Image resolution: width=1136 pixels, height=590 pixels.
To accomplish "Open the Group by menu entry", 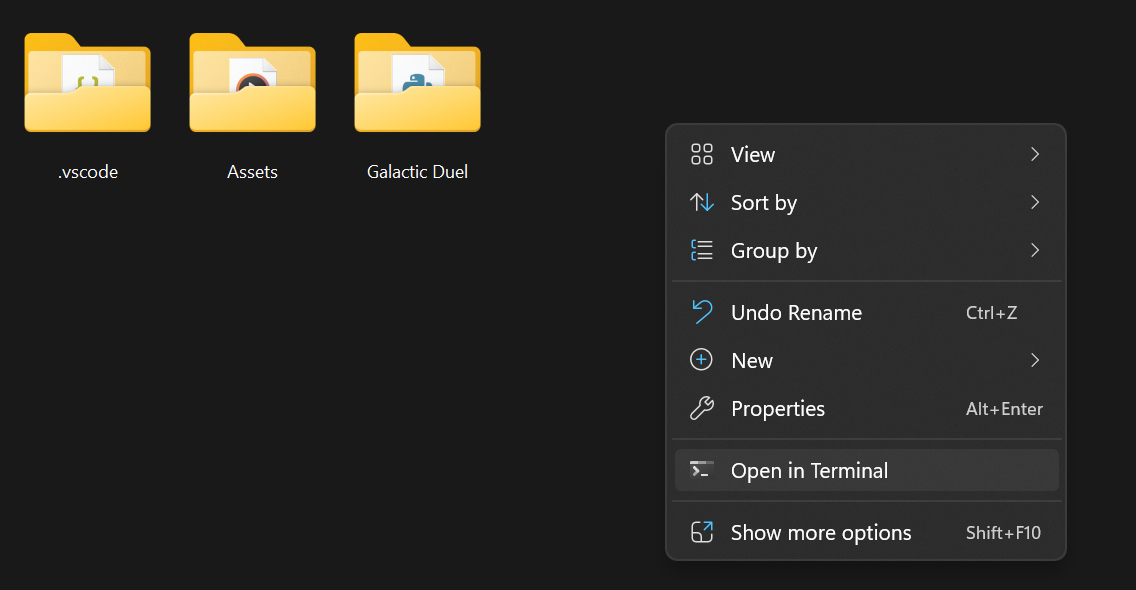I will (866, 250).
